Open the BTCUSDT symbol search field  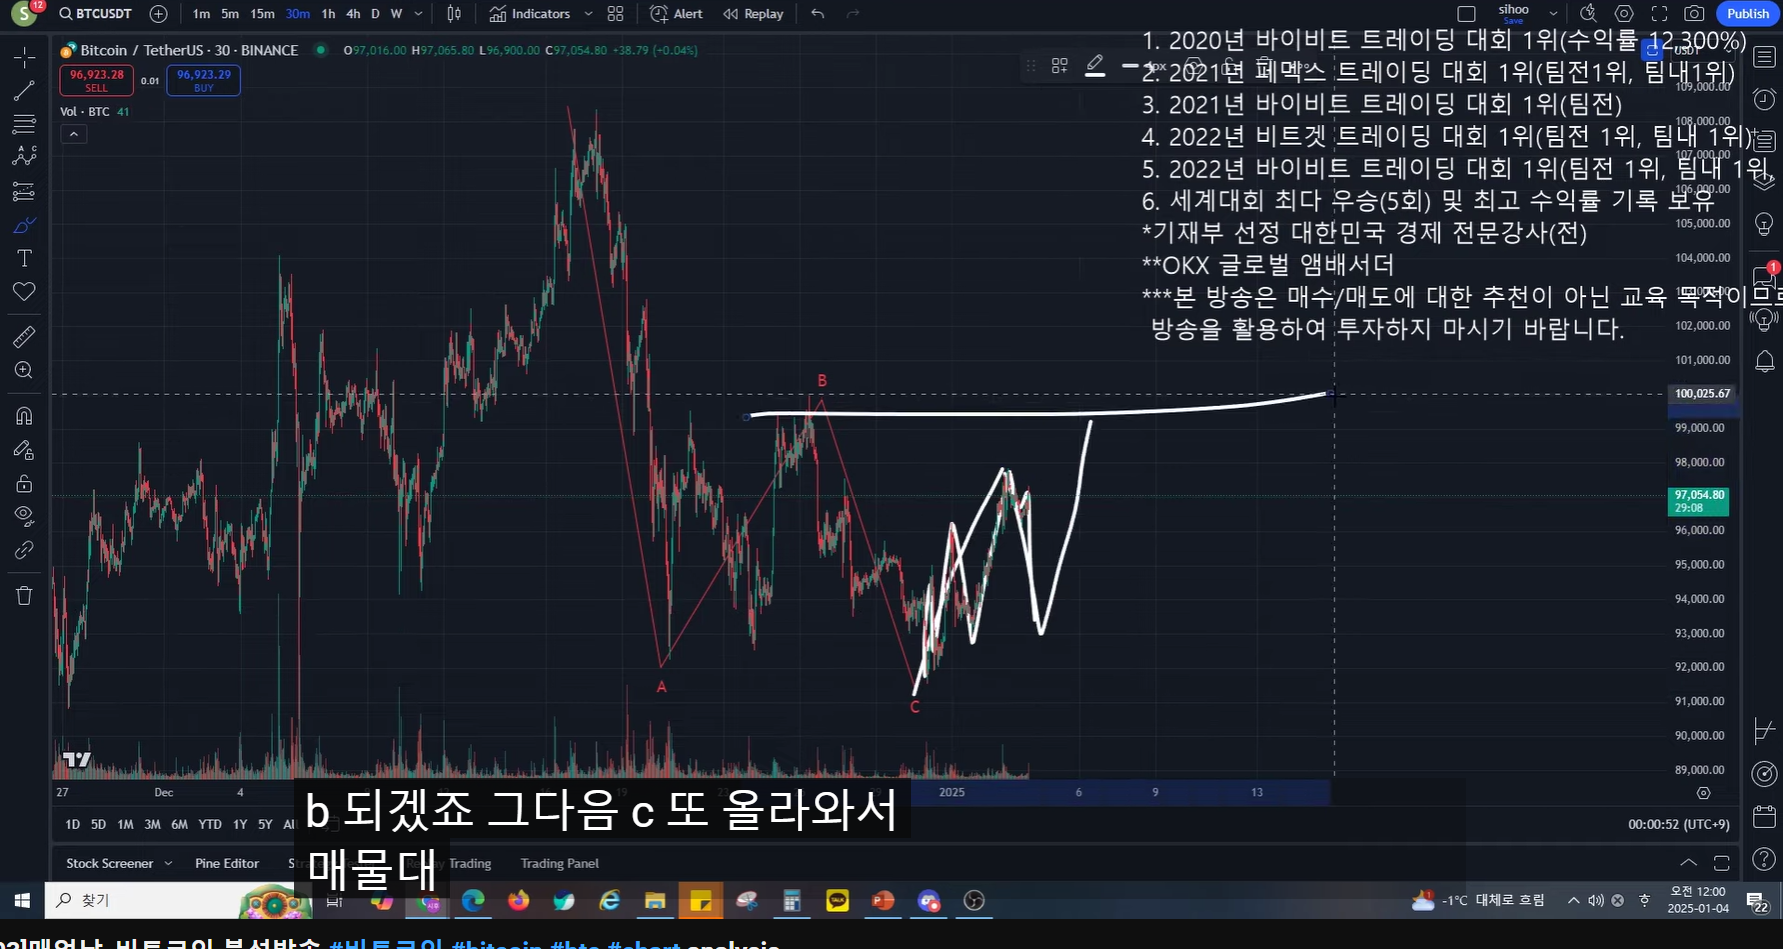click(x=95, y=14)
